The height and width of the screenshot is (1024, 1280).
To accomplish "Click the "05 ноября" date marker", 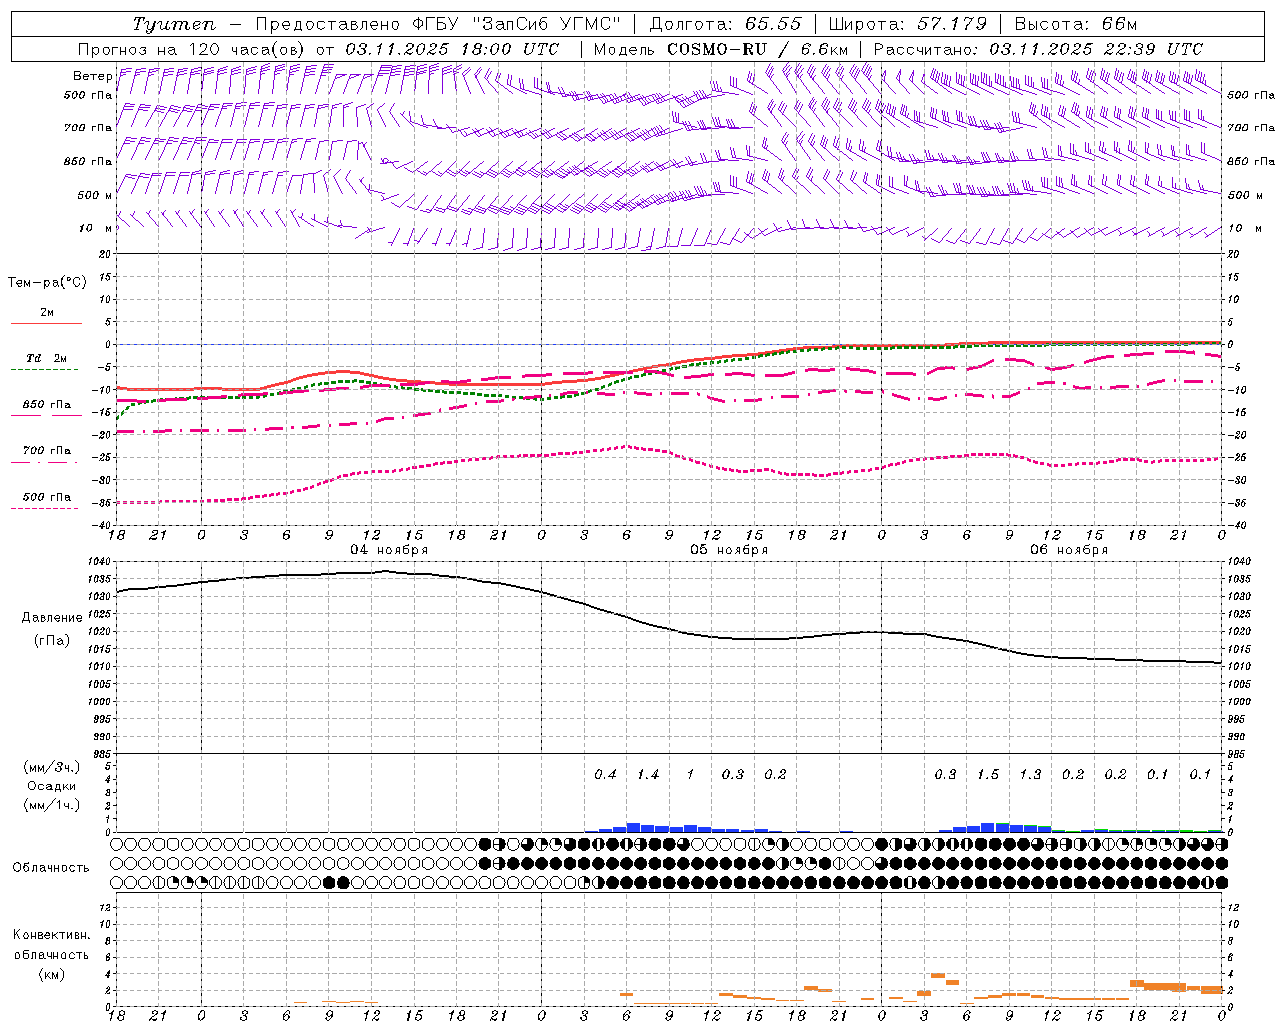I will pos(729,550).
